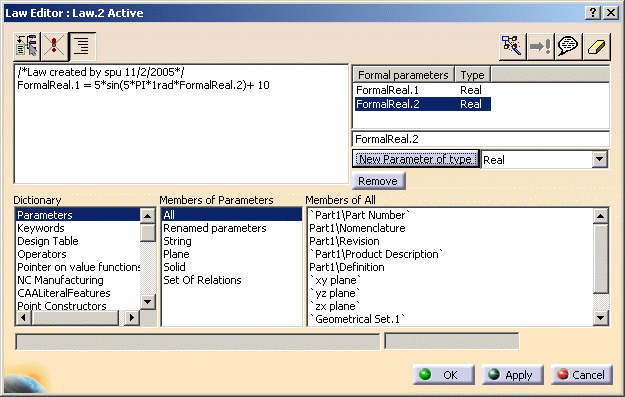Screen dimensions: 625x397
Task: Select `zx plane` member
Action: 335,306
